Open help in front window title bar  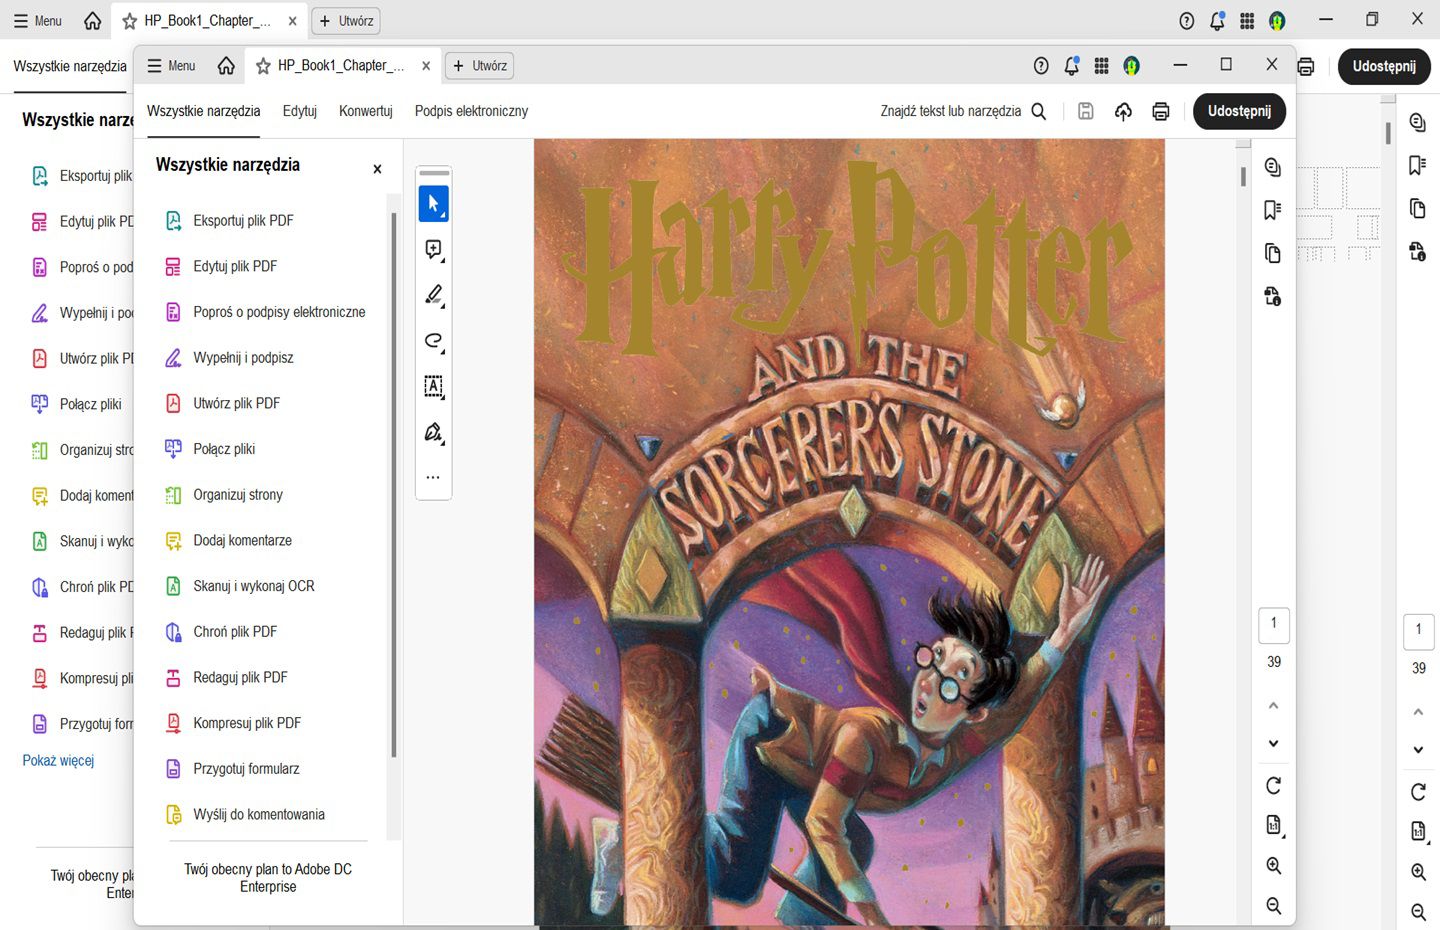[x=1041, y=66]
